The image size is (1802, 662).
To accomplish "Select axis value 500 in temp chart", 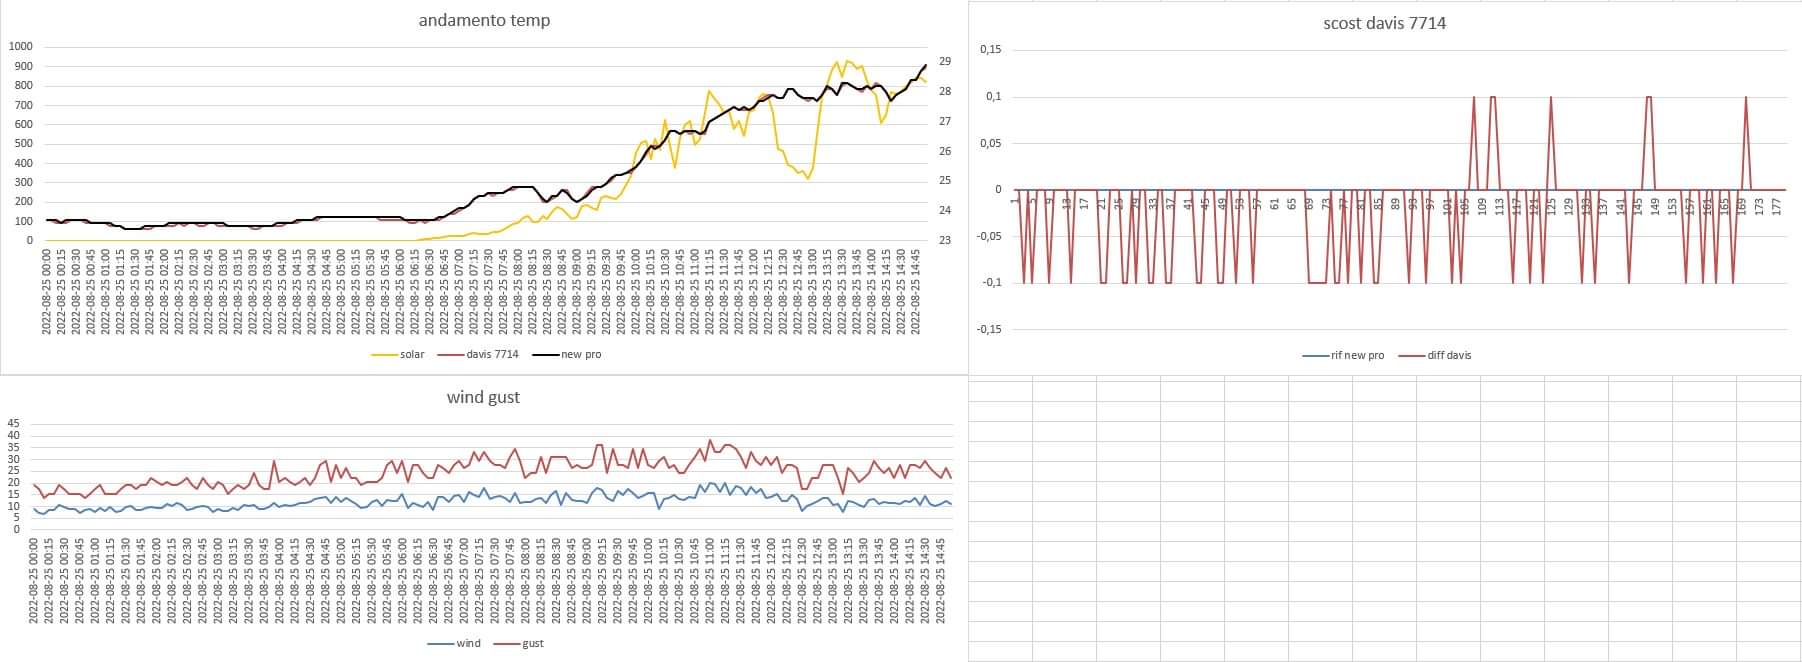I will click(x=23, y=144).
